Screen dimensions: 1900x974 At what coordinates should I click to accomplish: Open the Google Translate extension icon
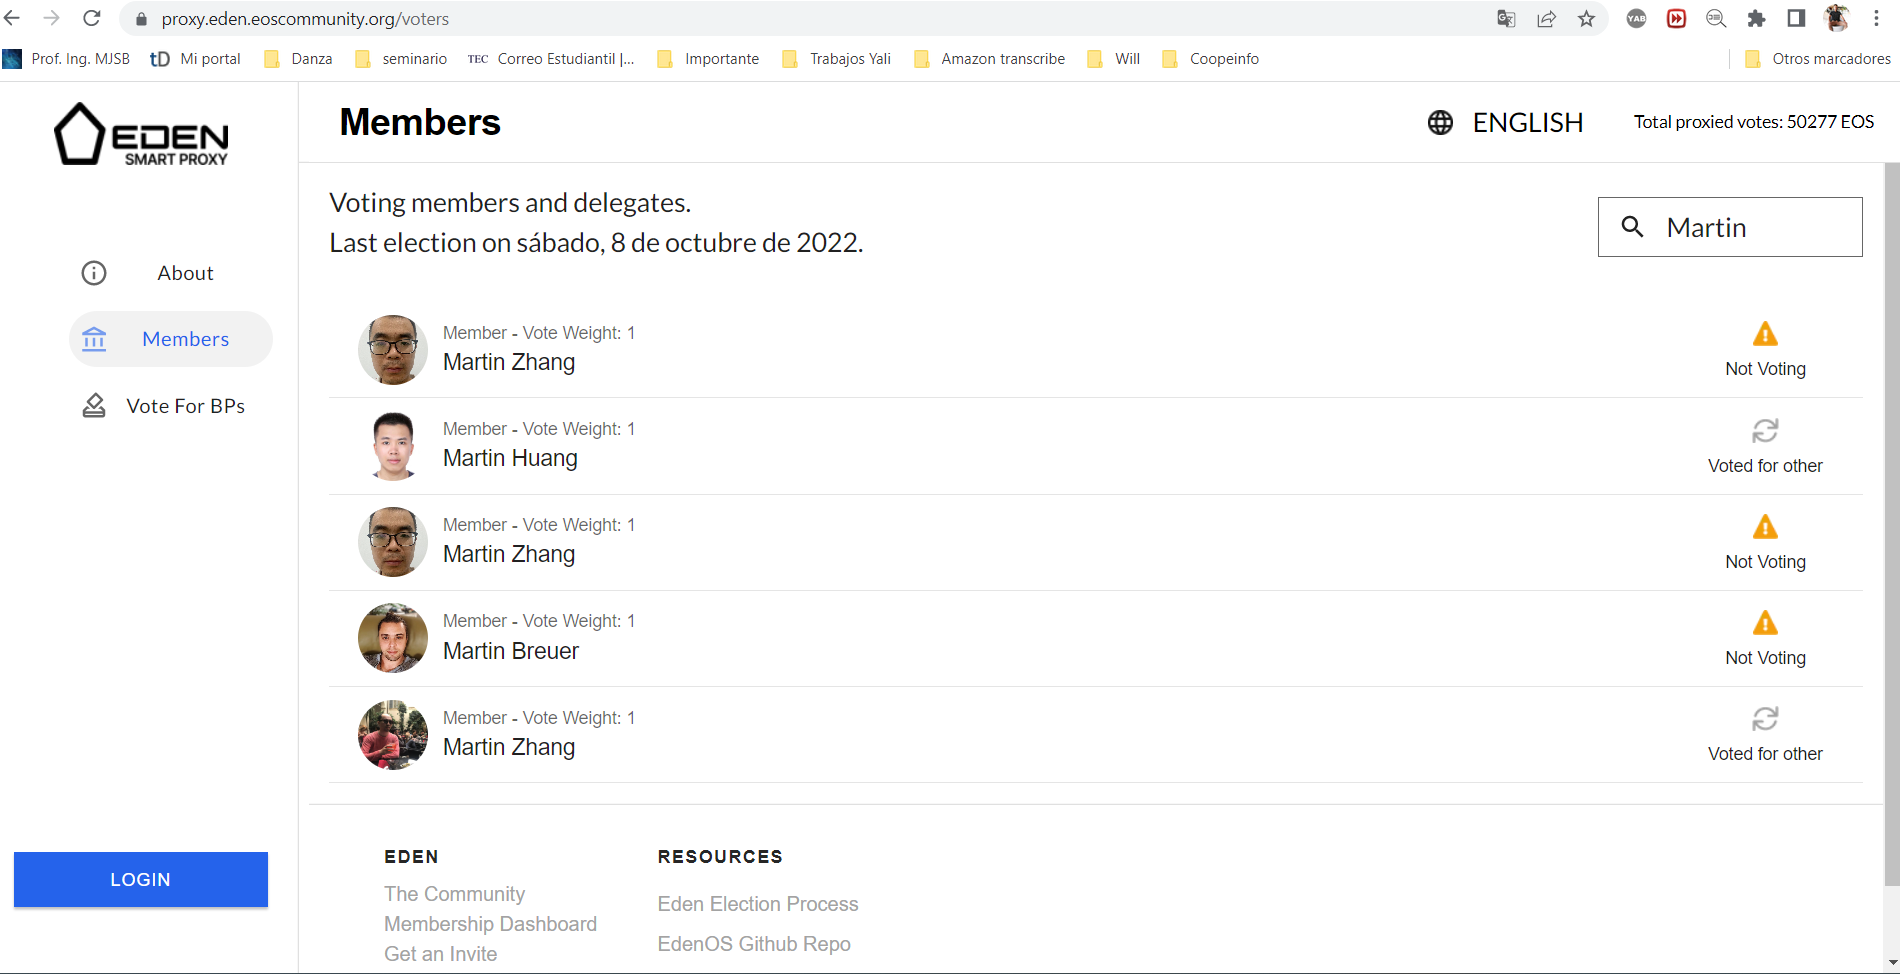(x=1505, y=18)
